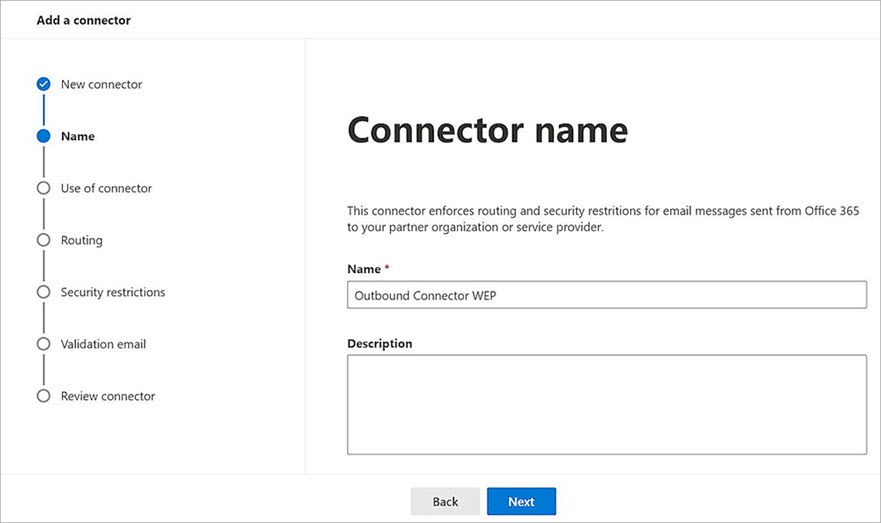Image resolution: width=881 pixels, height=523 pixels.
Task: Select the Security restrictions step label
Action: point(113,292)
